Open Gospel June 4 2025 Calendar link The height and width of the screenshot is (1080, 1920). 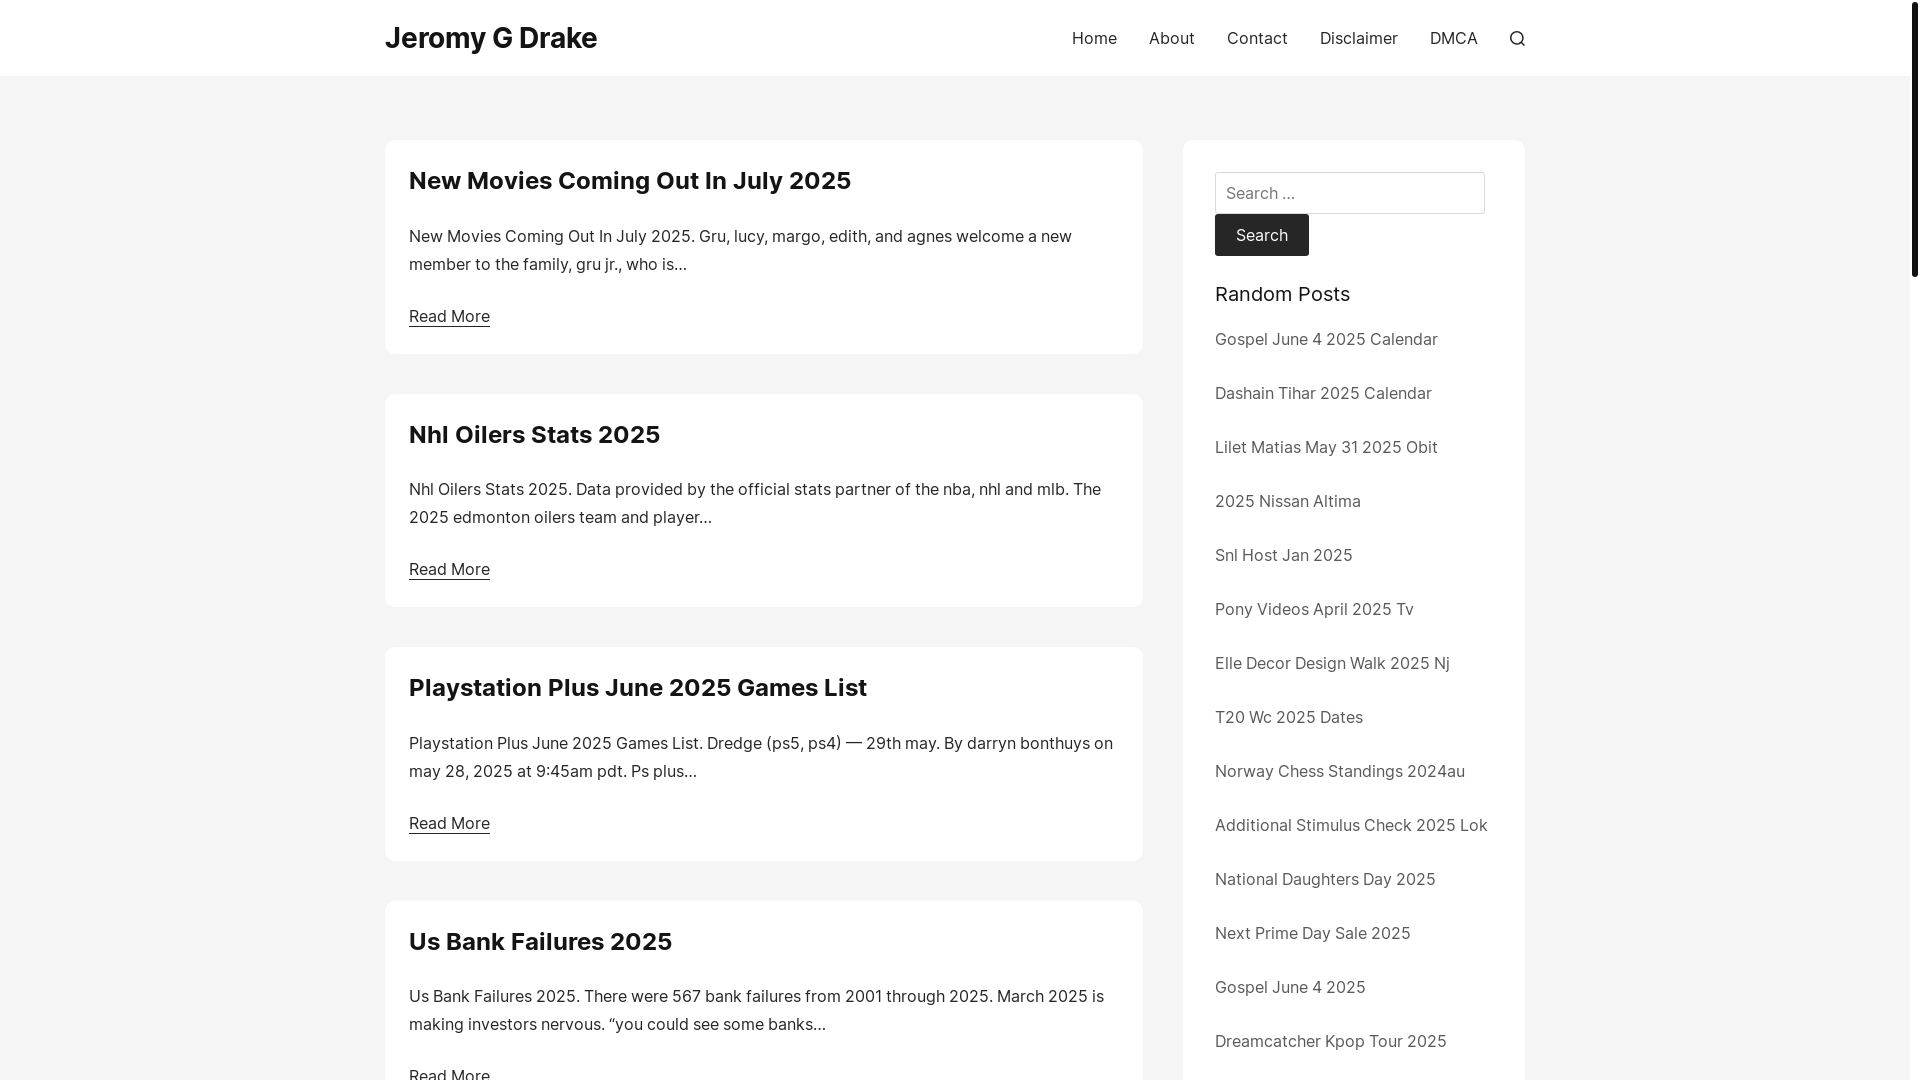tap(1326, 339)
